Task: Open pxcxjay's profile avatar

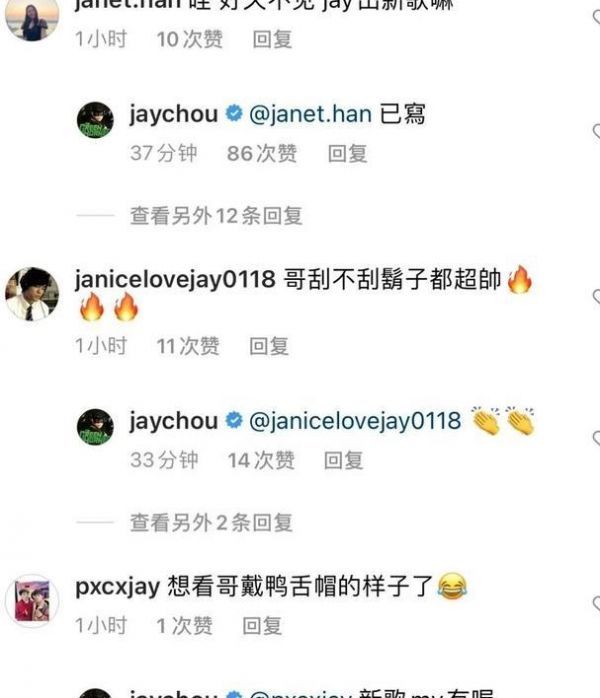Action: [x=32, y=601]
